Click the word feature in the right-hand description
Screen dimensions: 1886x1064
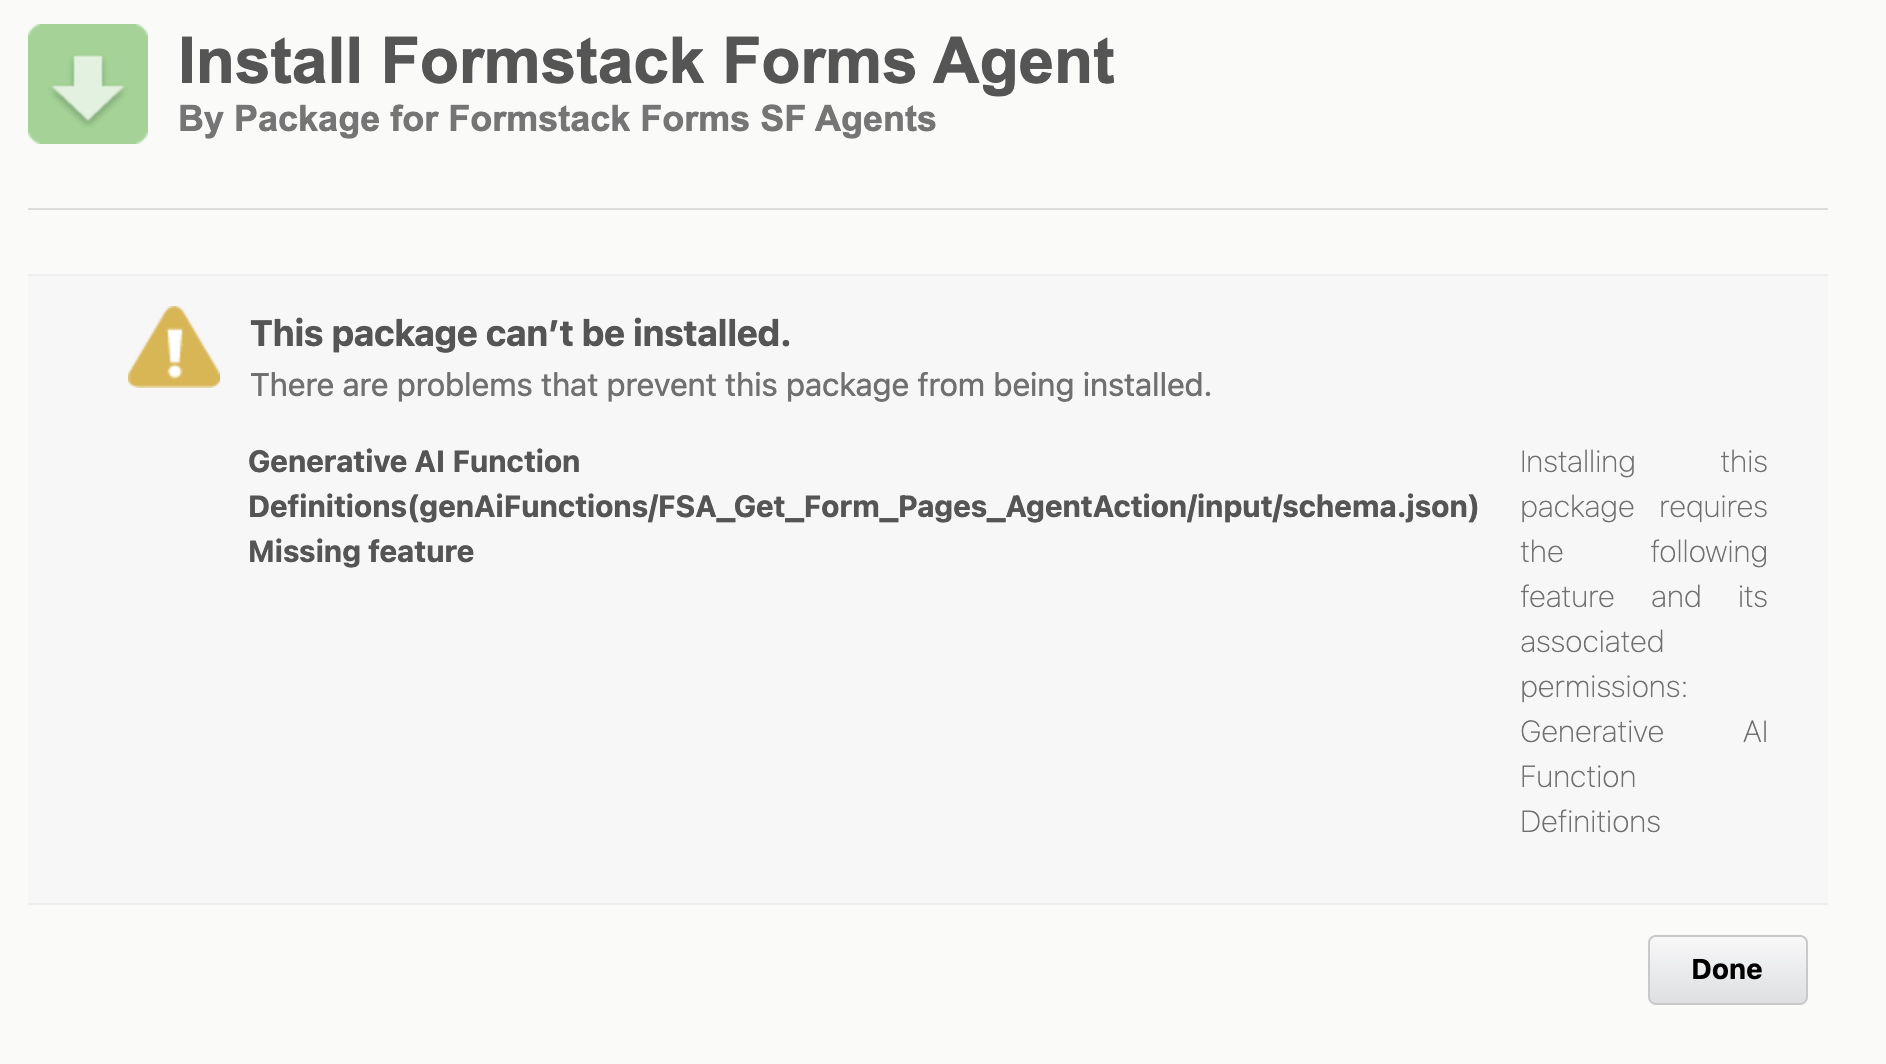[x=1566, y=597]
